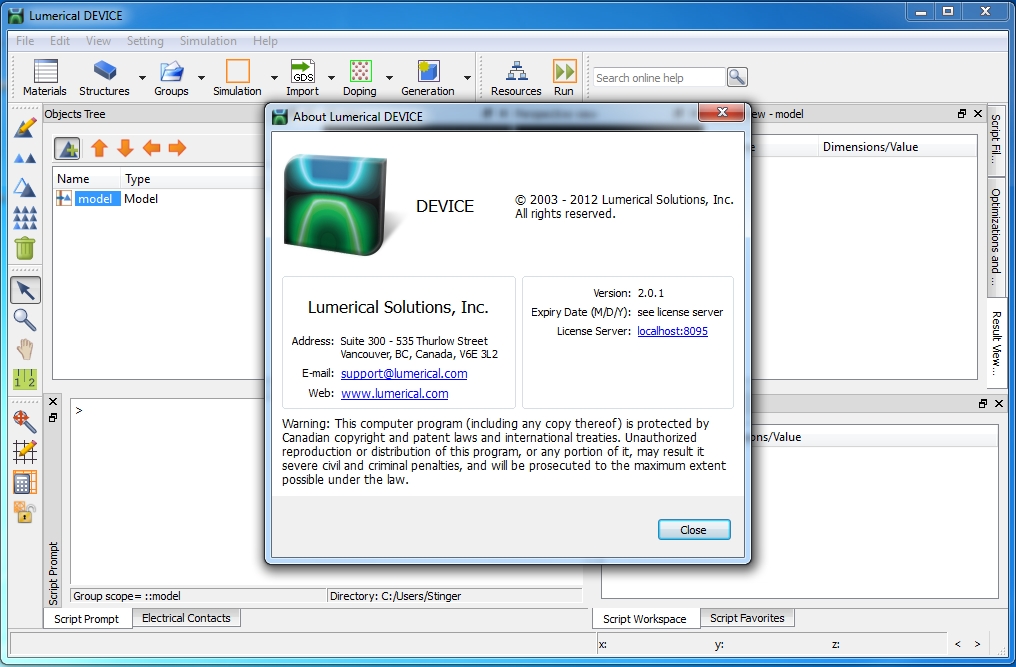The width and height of the screenshot is (1016, 667).
Task: Expand the Generation dropdown arrow
Action: tap(467, 78)
